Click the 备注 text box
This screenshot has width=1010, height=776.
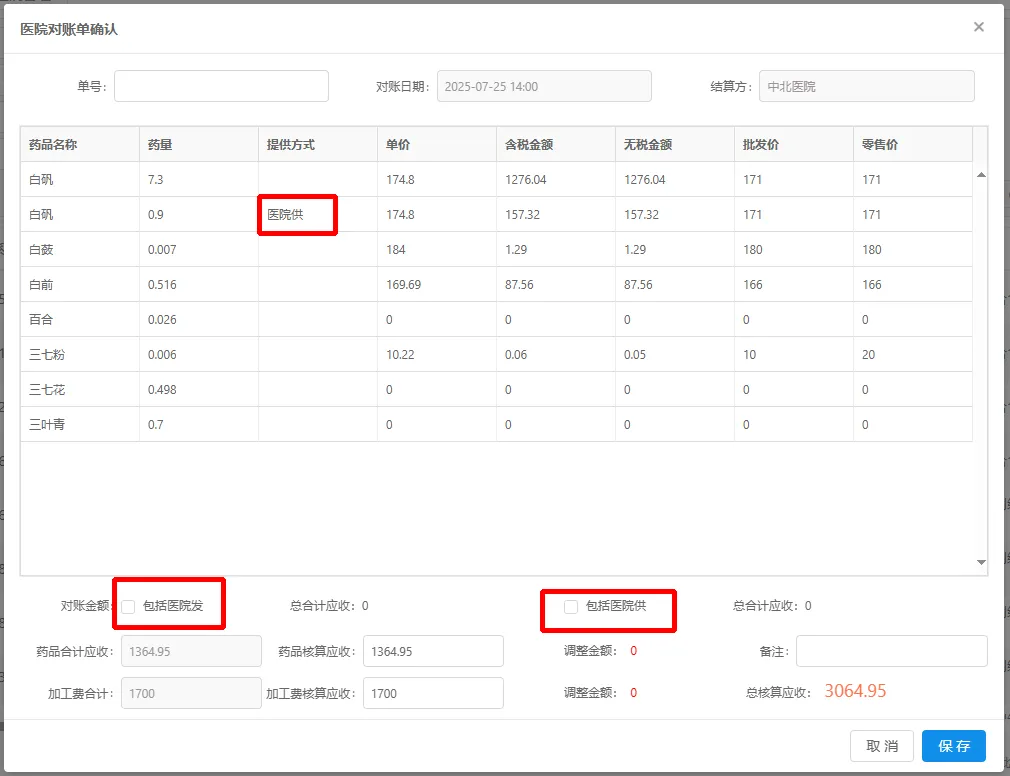tap(891, 651)
